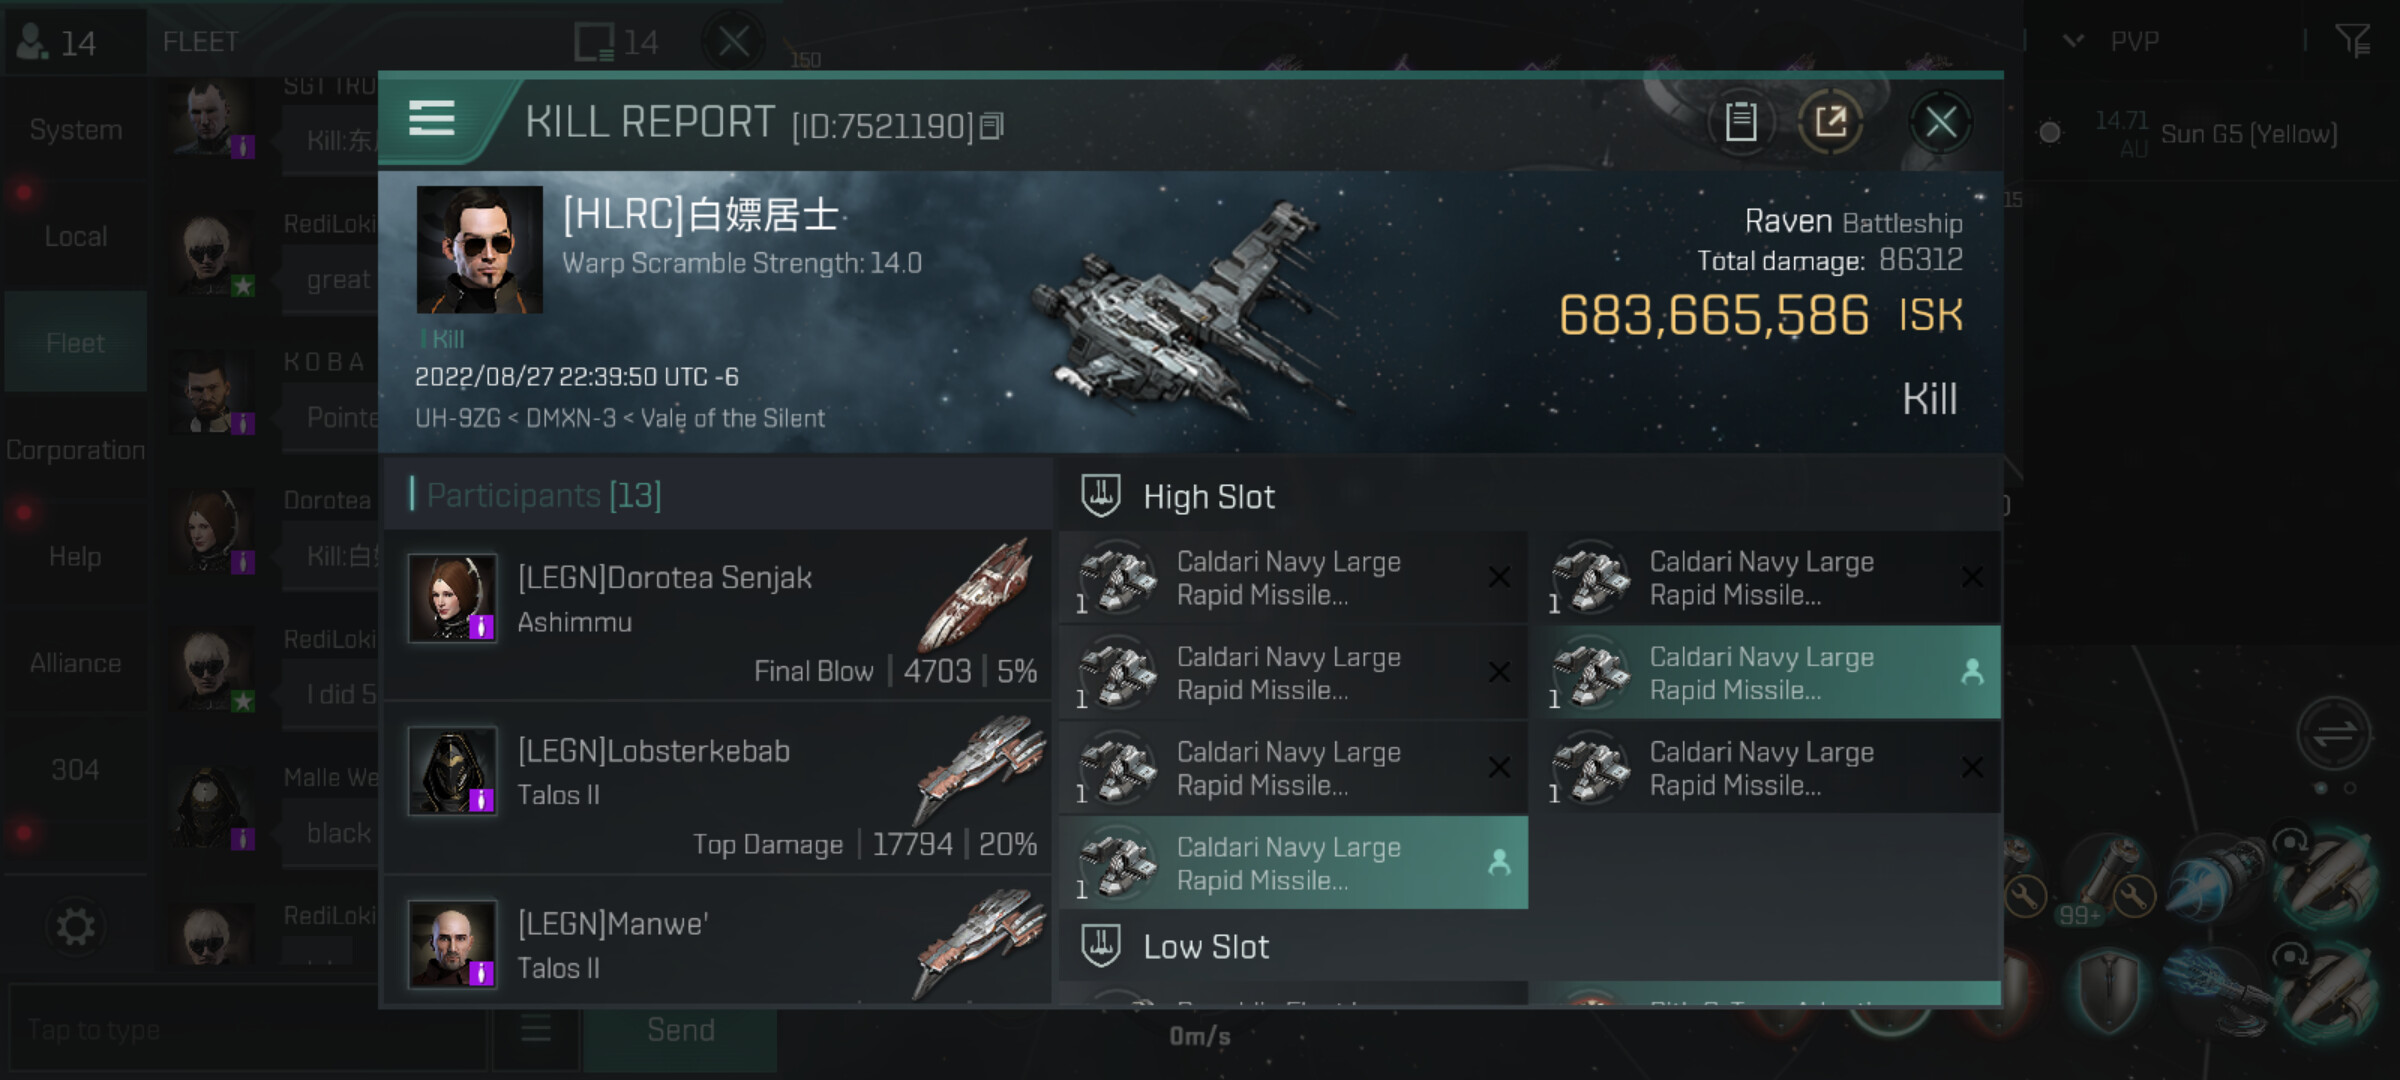2400x1080 pixels.
Task: Switch to the Corporation chat channel
Action: (75, 450)
